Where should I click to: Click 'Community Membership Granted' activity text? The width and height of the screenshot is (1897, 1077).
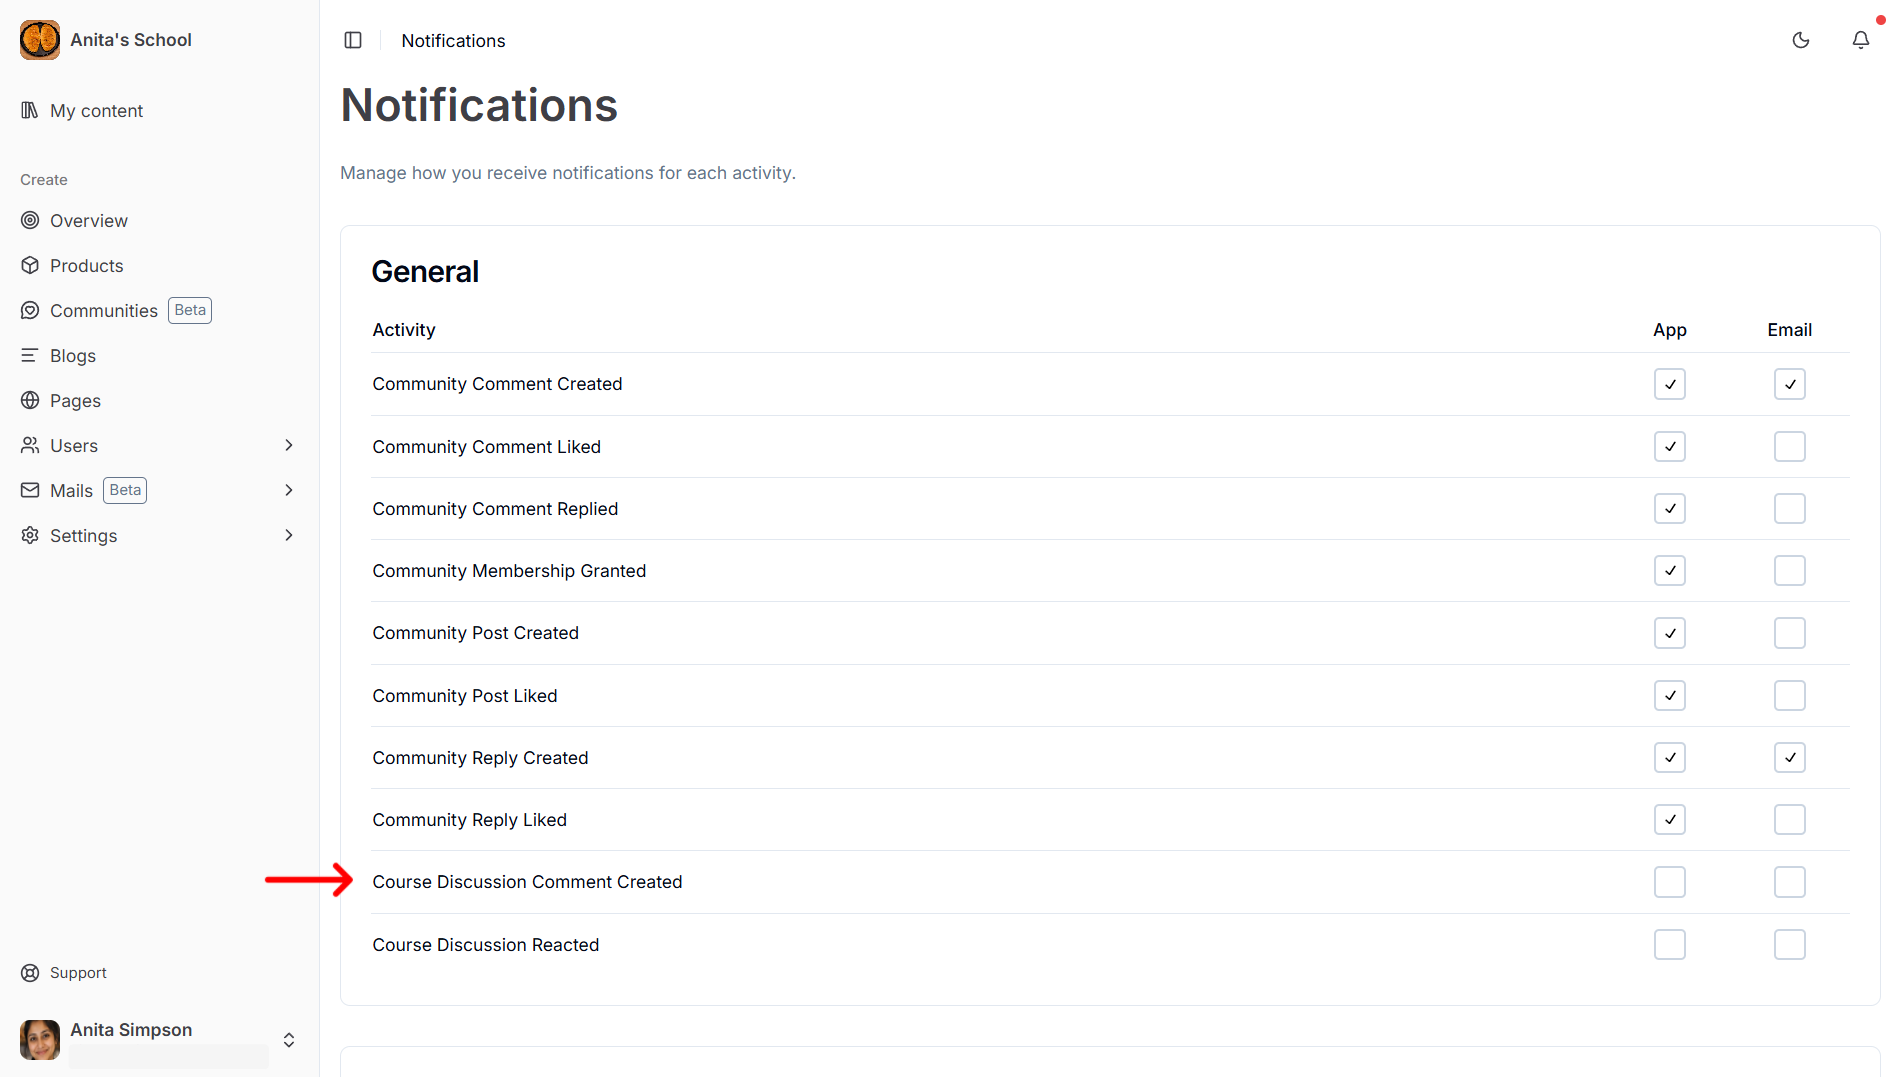[509, 571]
